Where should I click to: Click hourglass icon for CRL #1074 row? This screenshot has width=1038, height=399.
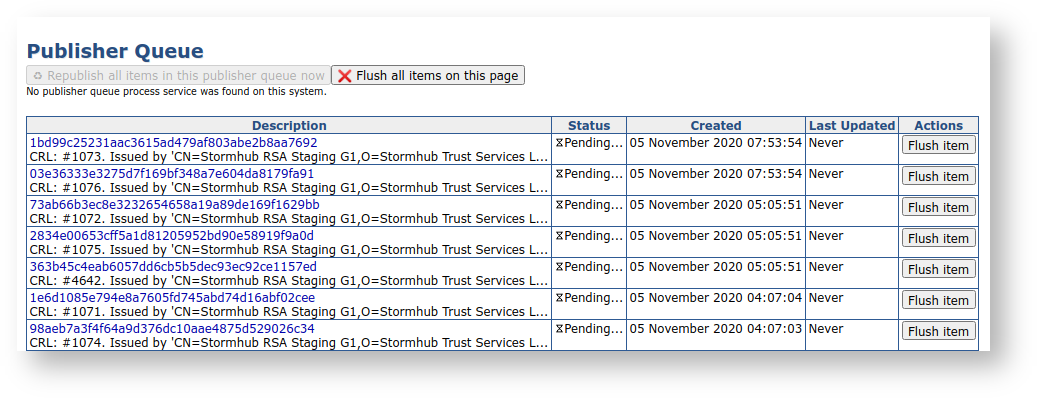pos(559,329)
